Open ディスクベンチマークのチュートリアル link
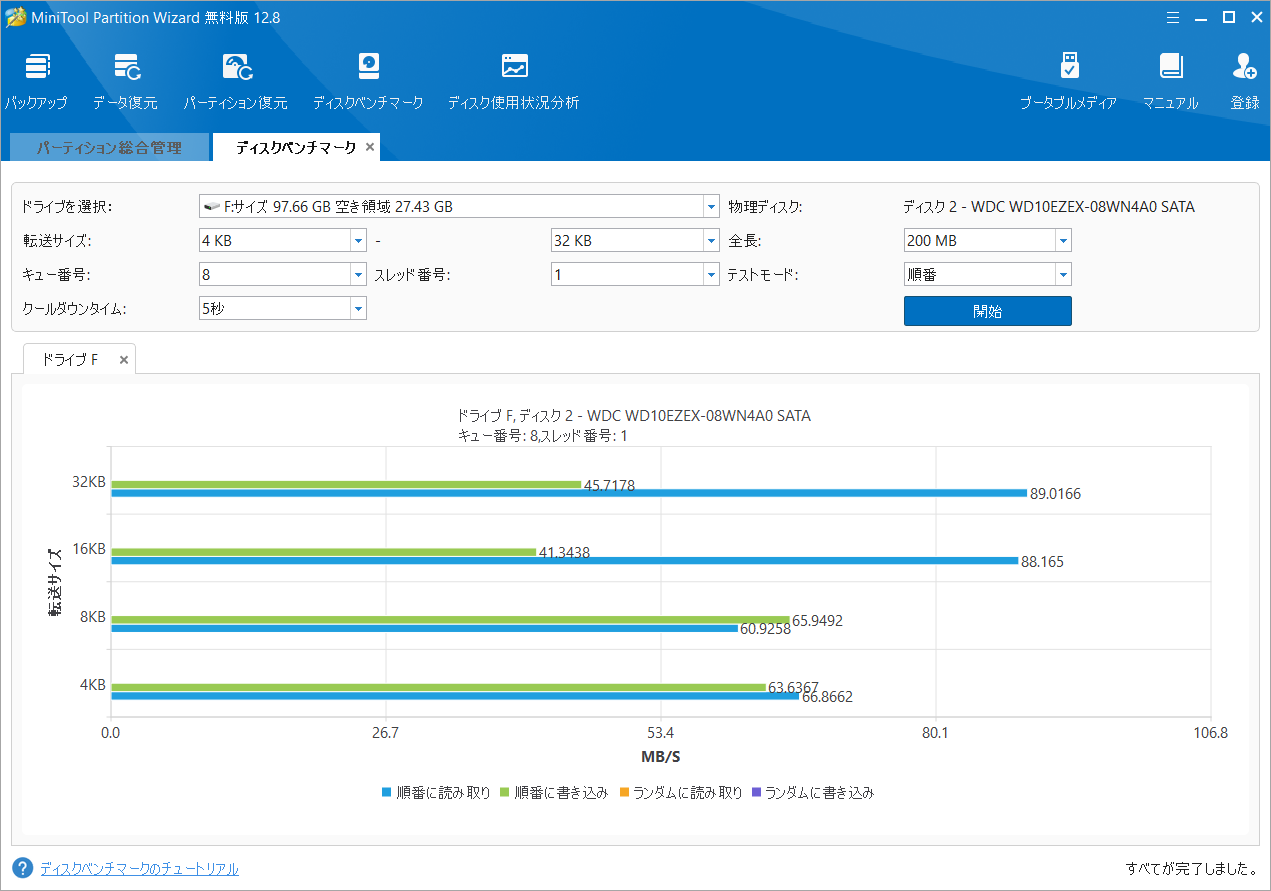1271x891 pixels. [x=139, y=869]
